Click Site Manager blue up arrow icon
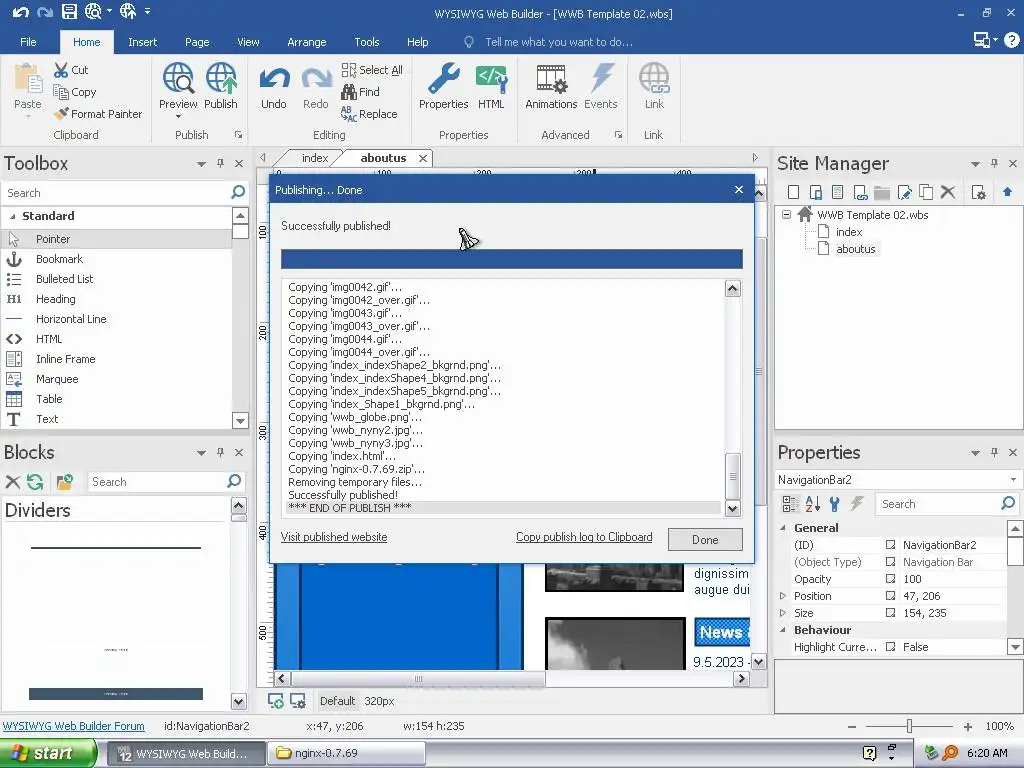Screen dimensions: 1024x768 coord(1007,192)
